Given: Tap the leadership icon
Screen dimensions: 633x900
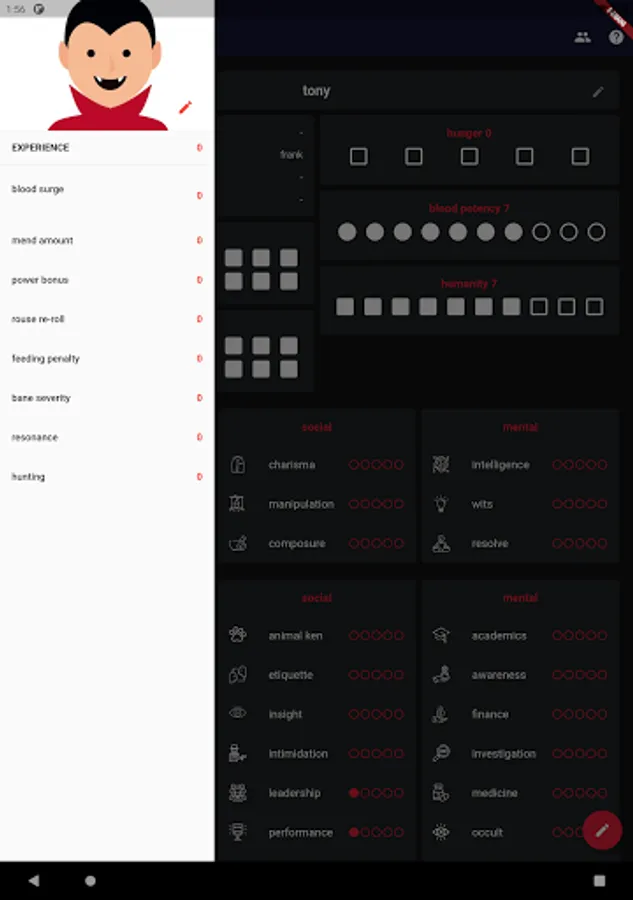Looking at the screenshot, I should point(238,793).
